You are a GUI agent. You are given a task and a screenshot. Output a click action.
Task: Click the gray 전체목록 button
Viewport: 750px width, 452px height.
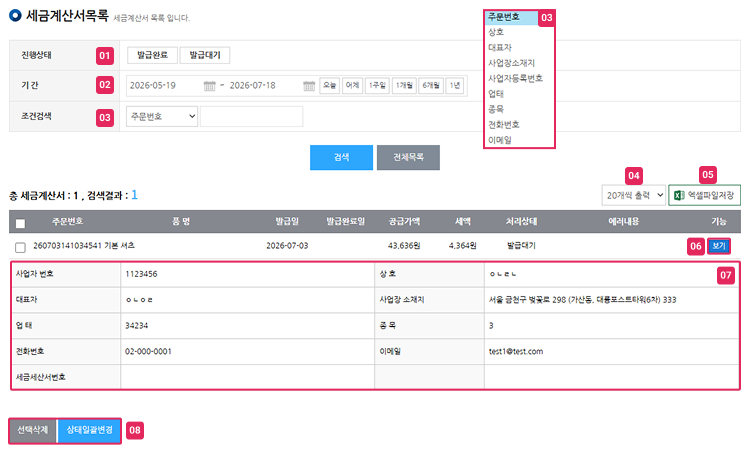408,157
